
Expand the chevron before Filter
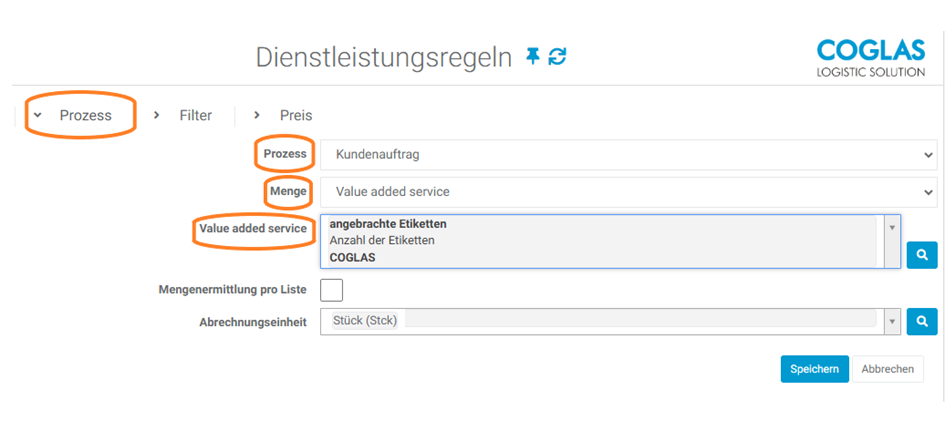[x=157, y=115]
